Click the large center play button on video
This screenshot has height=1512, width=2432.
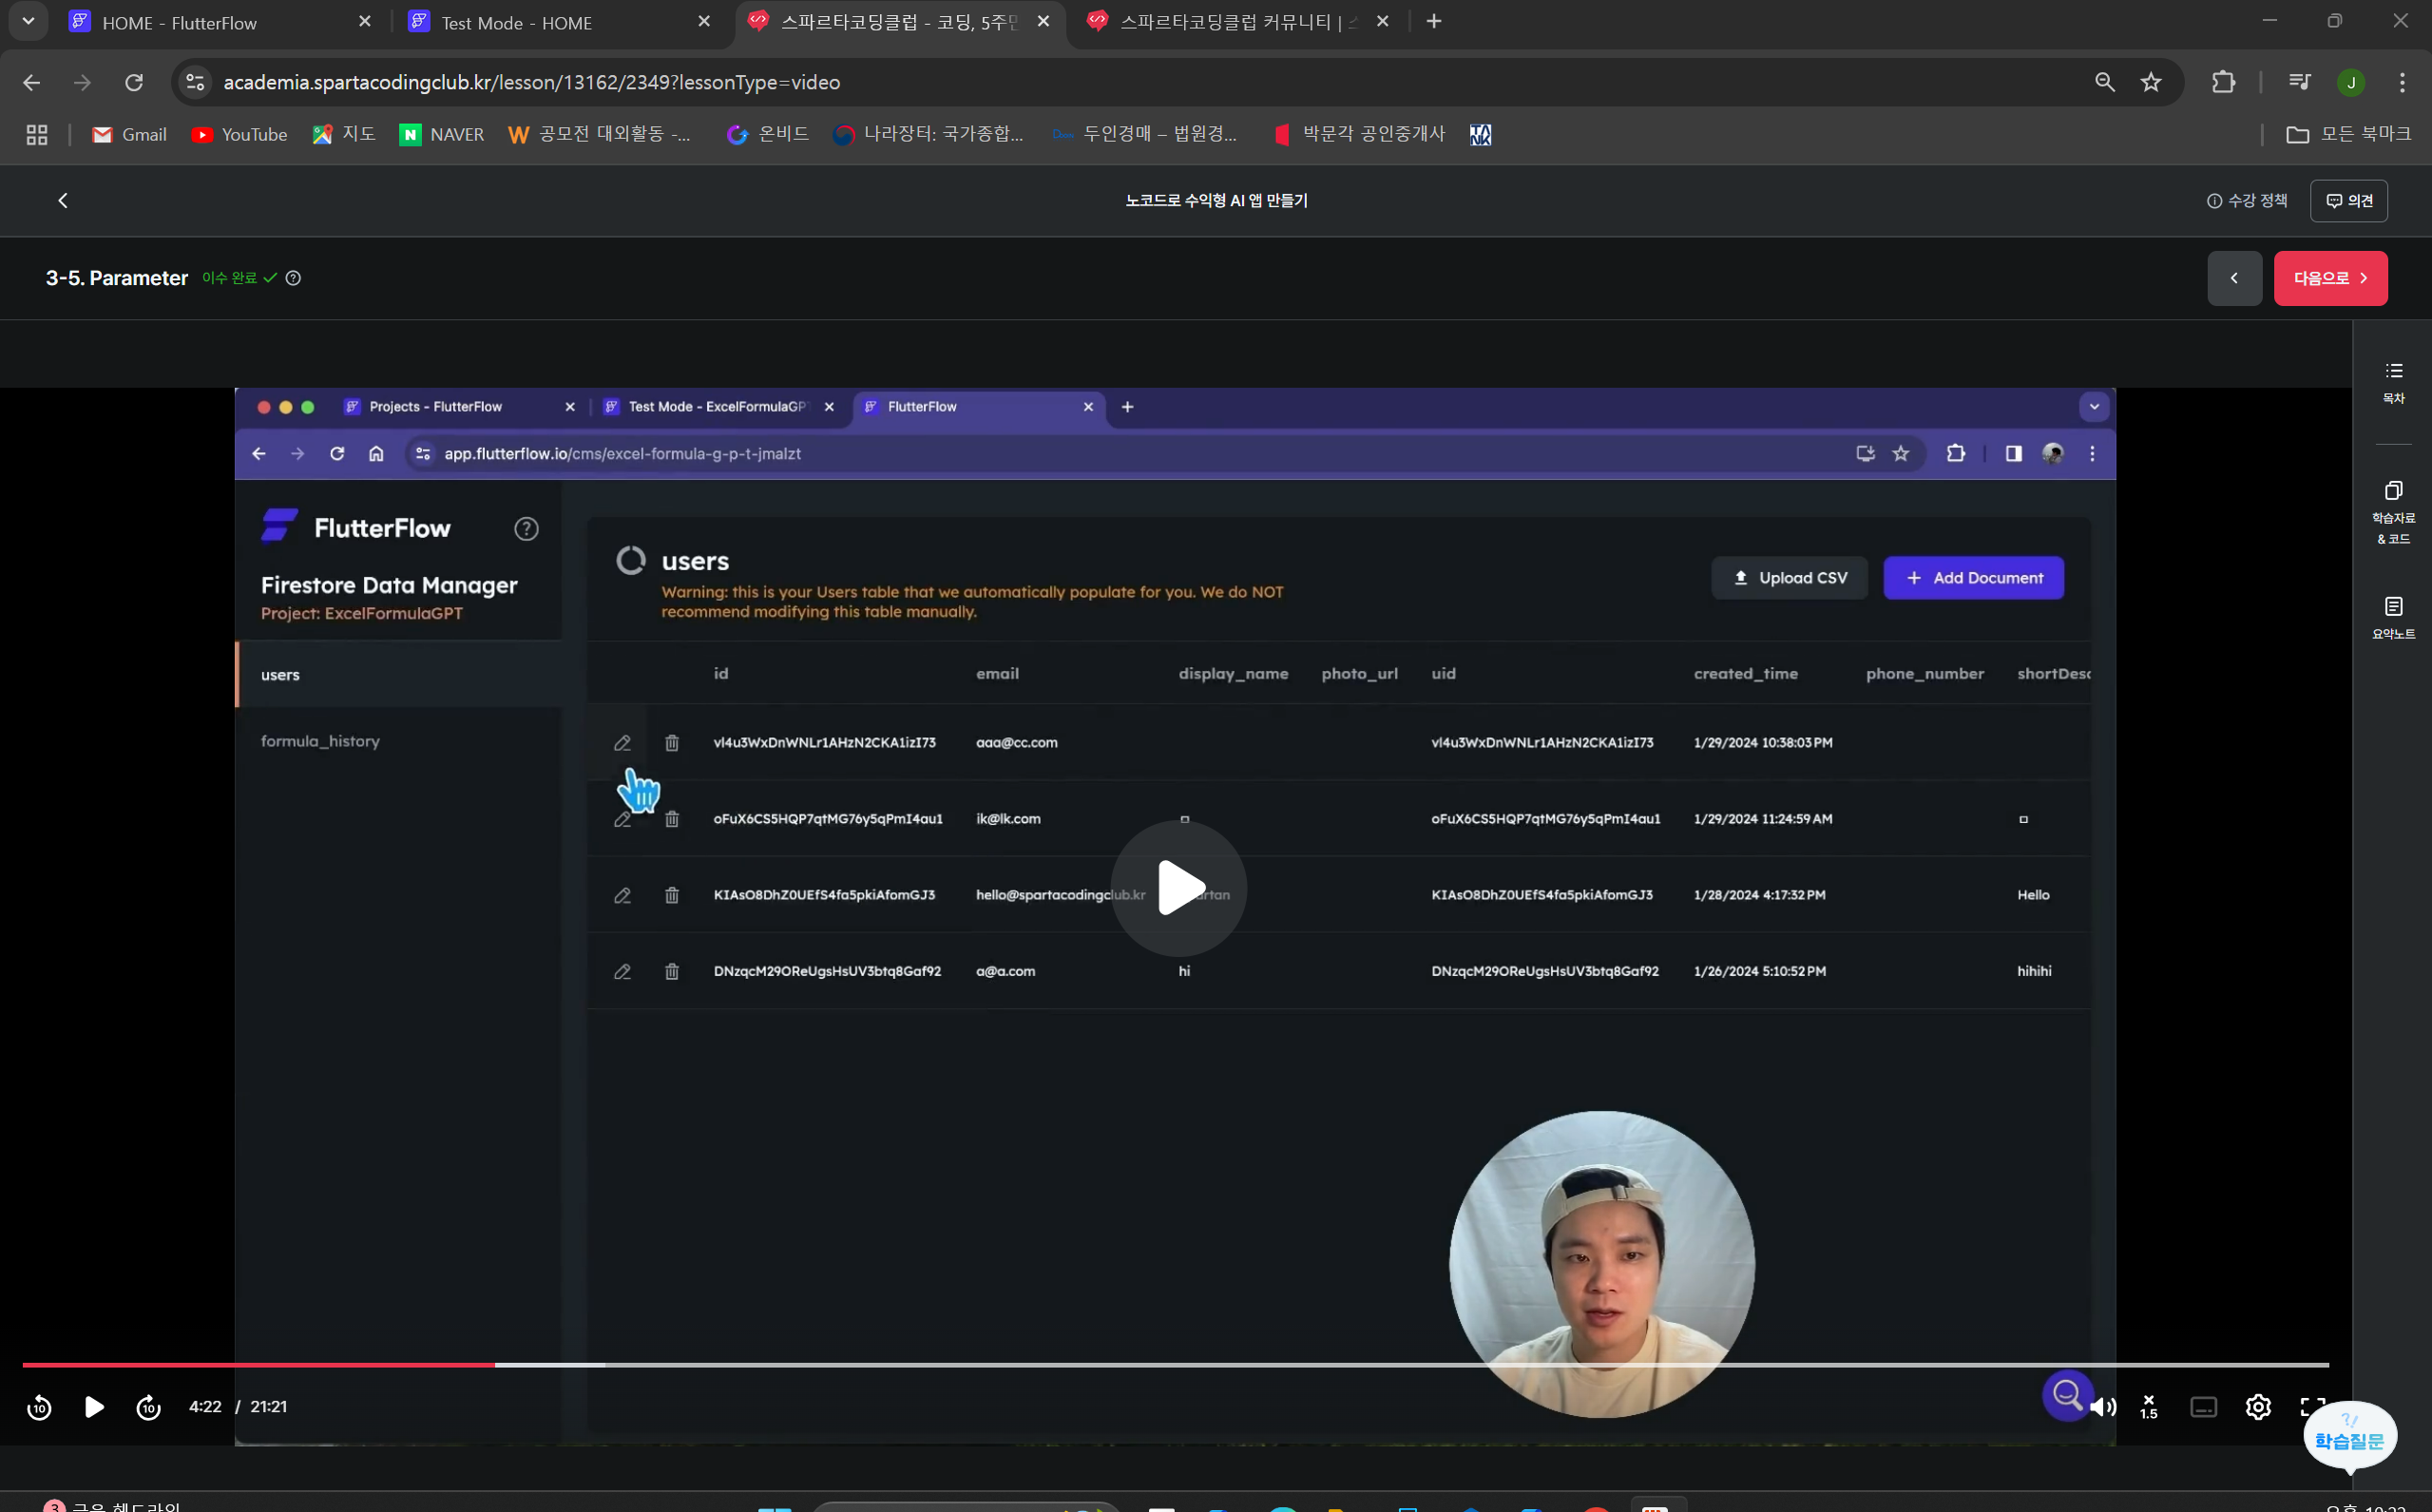click(x=1179, y=888)
